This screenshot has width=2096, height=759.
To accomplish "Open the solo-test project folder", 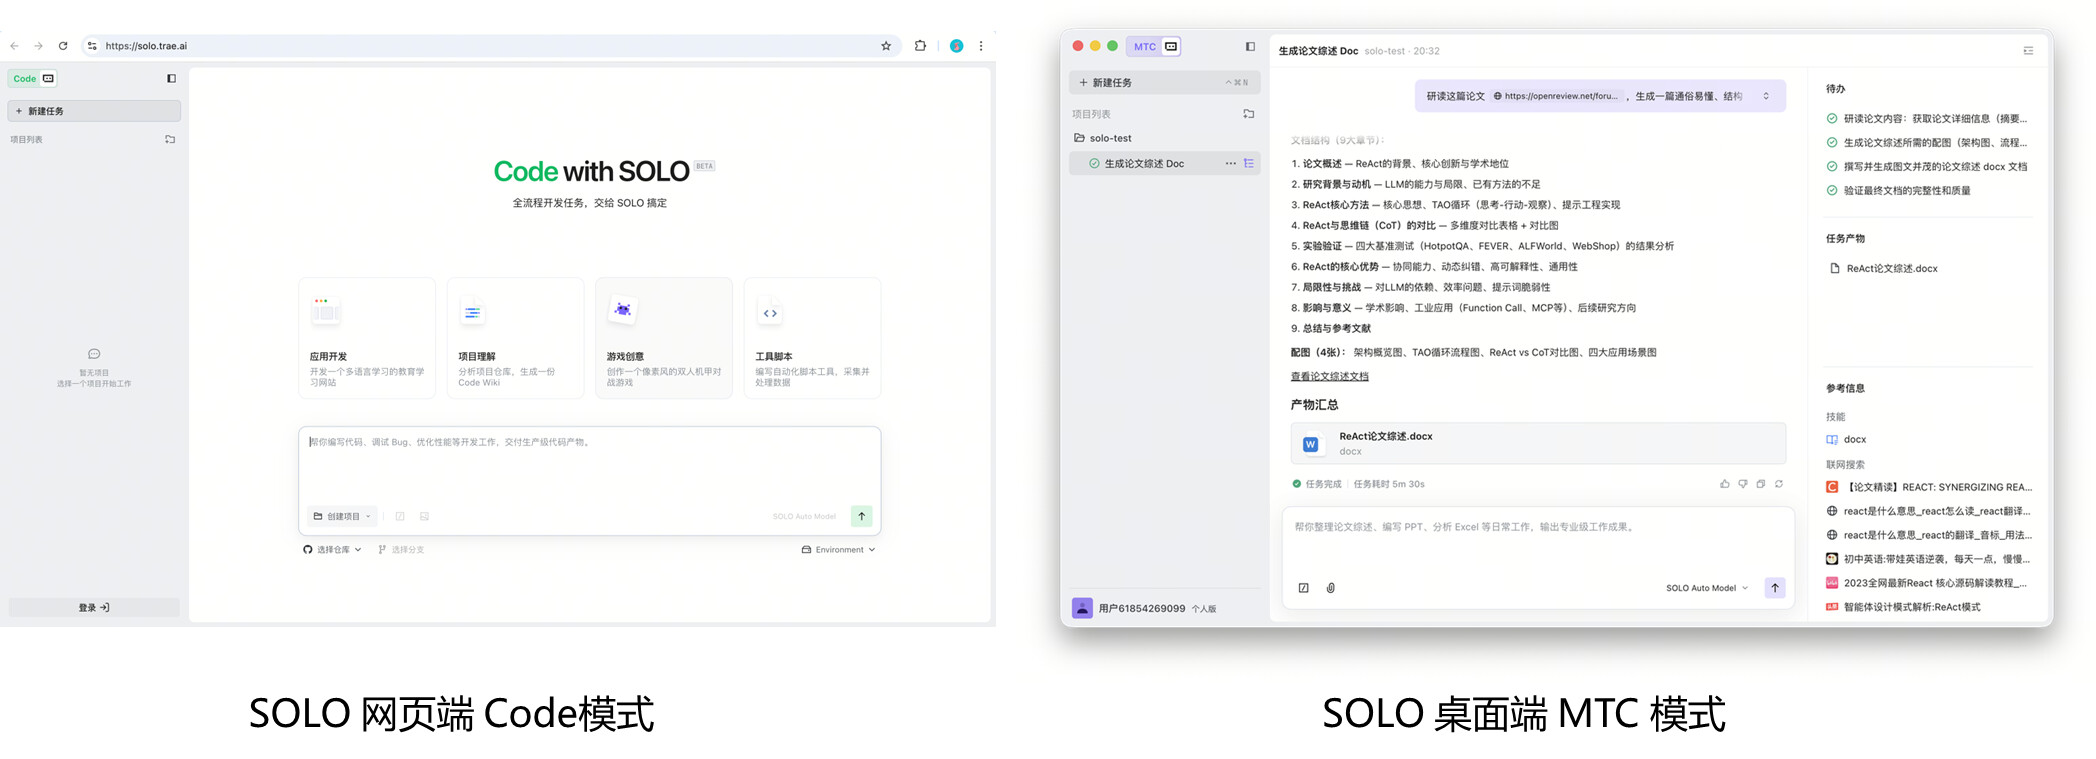I will point(1110,138).
